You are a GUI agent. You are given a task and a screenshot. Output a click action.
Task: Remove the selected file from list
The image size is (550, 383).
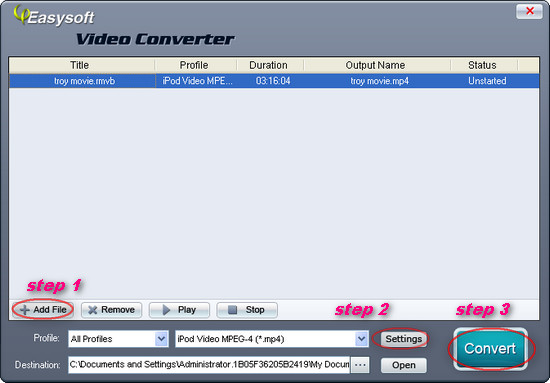[111, 310]
